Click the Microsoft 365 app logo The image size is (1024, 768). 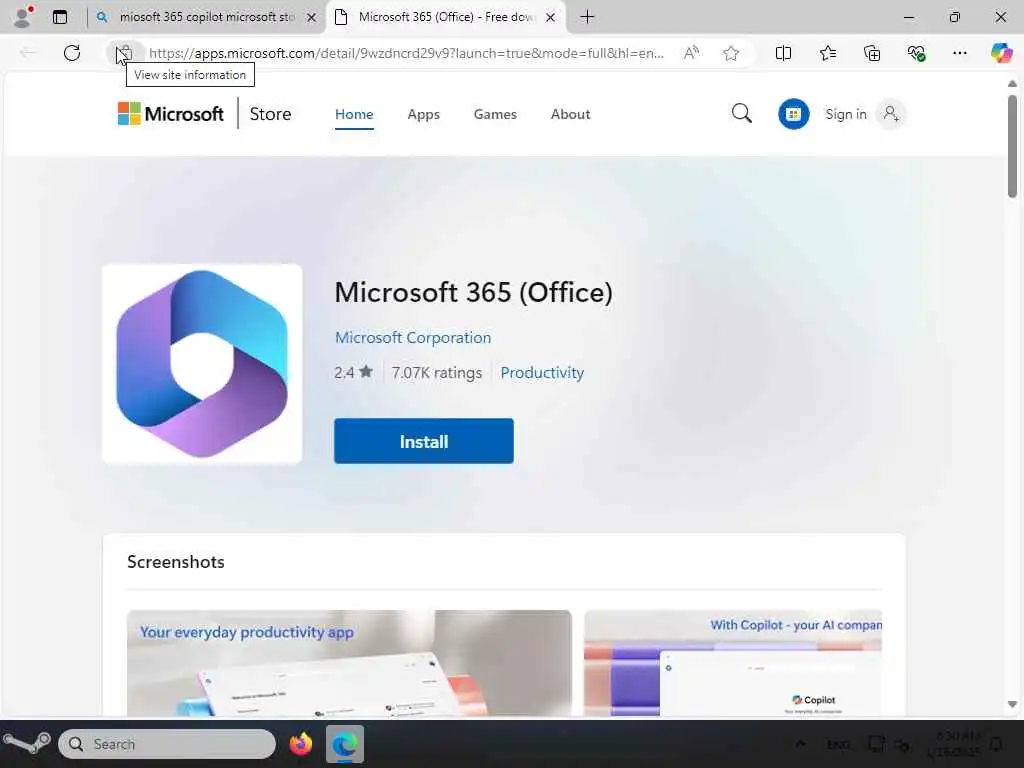[202, 364]
